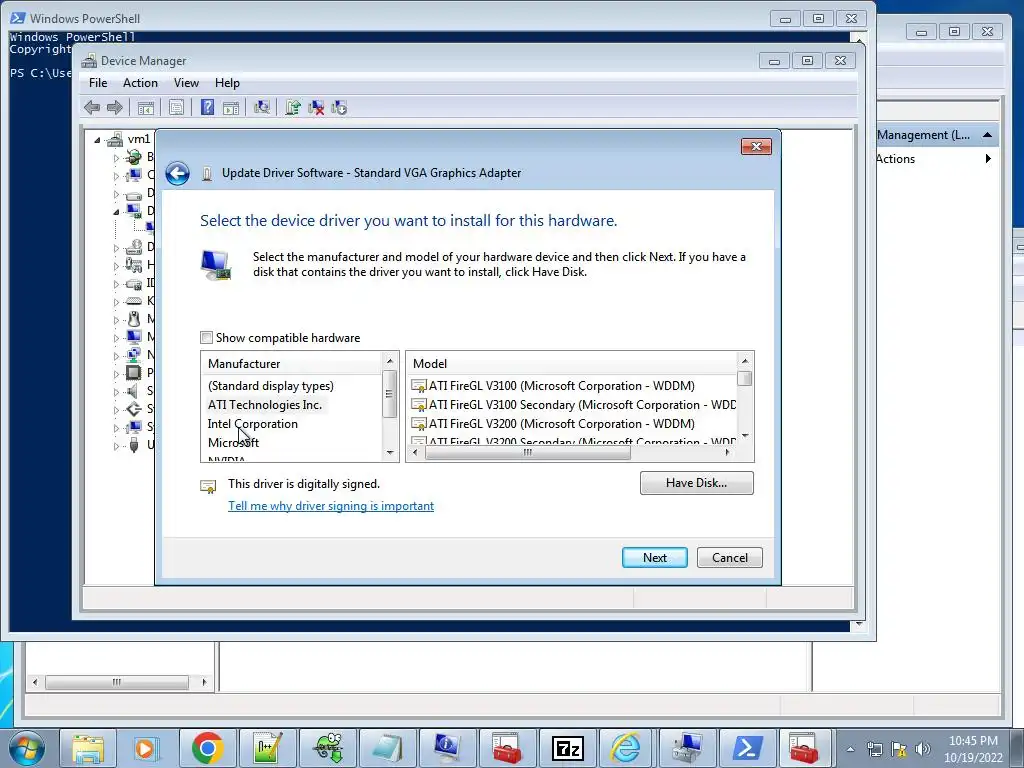The image size is (1024, 768).
Task: Open Google Chrome from the taskbar
Action: pyautogui.click(x=208, y=748)
